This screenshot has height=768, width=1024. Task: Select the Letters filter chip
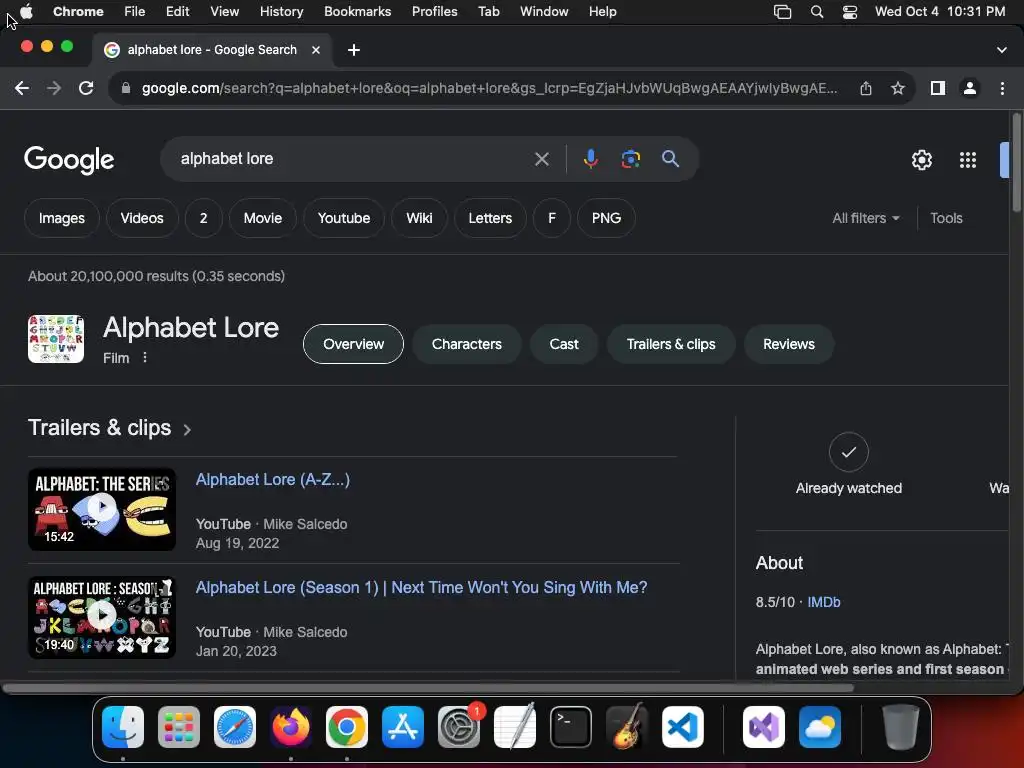point(490,218)
